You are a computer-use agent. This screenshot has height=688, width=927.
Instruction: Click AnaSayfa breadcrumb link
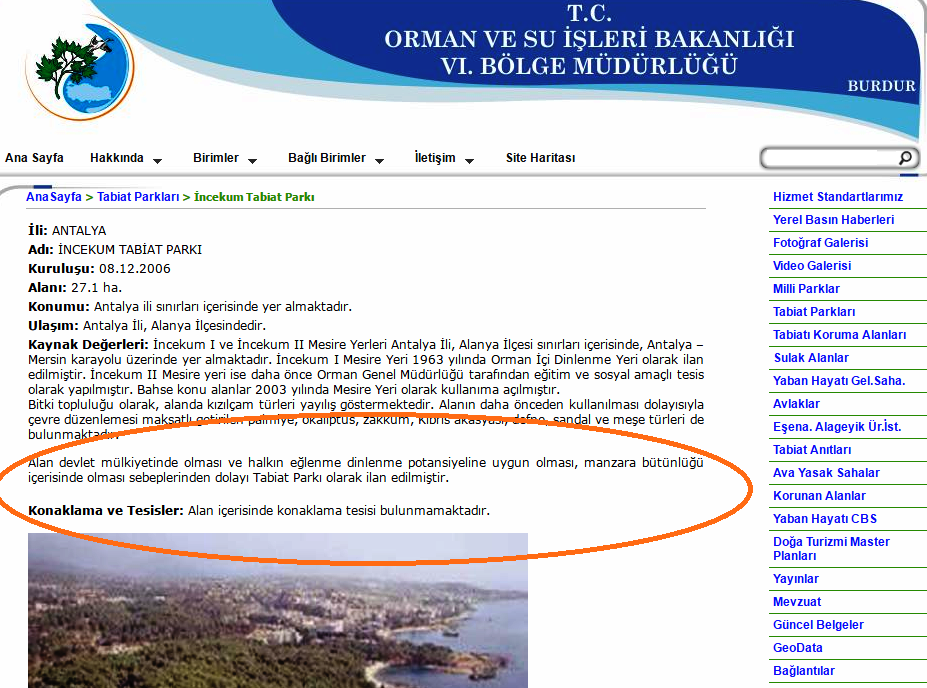pyautogui.click(x=54, y=197)
